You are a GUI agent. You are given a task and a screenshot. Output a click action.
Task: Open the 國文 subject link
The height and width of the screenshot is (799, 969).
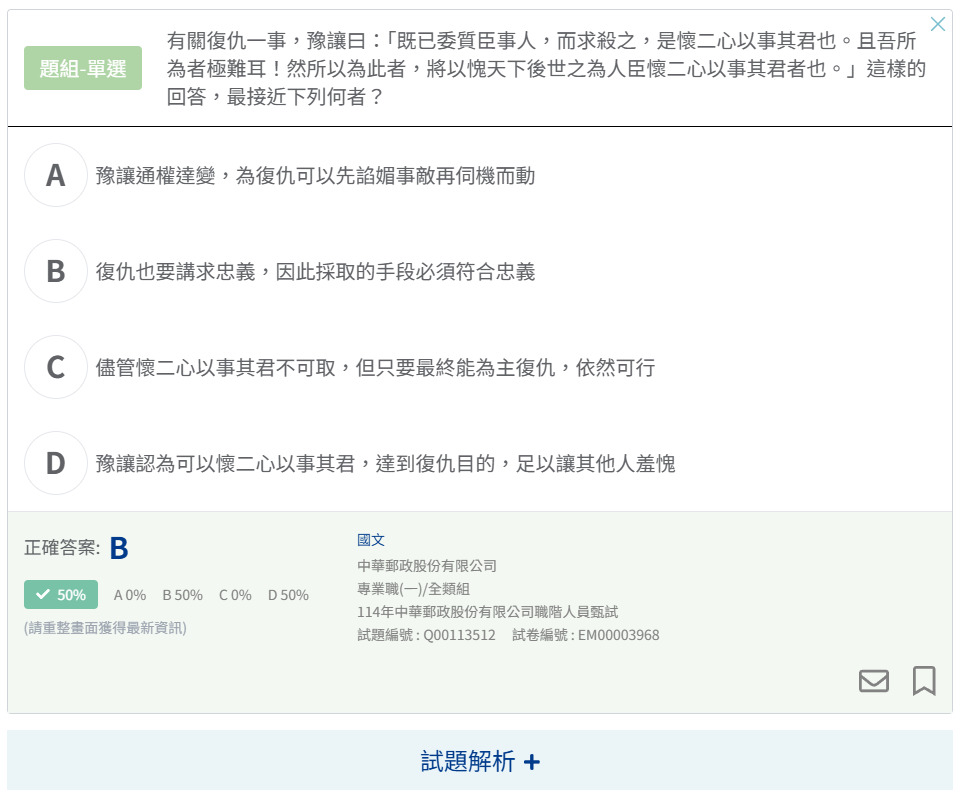[x=370, y=540]
